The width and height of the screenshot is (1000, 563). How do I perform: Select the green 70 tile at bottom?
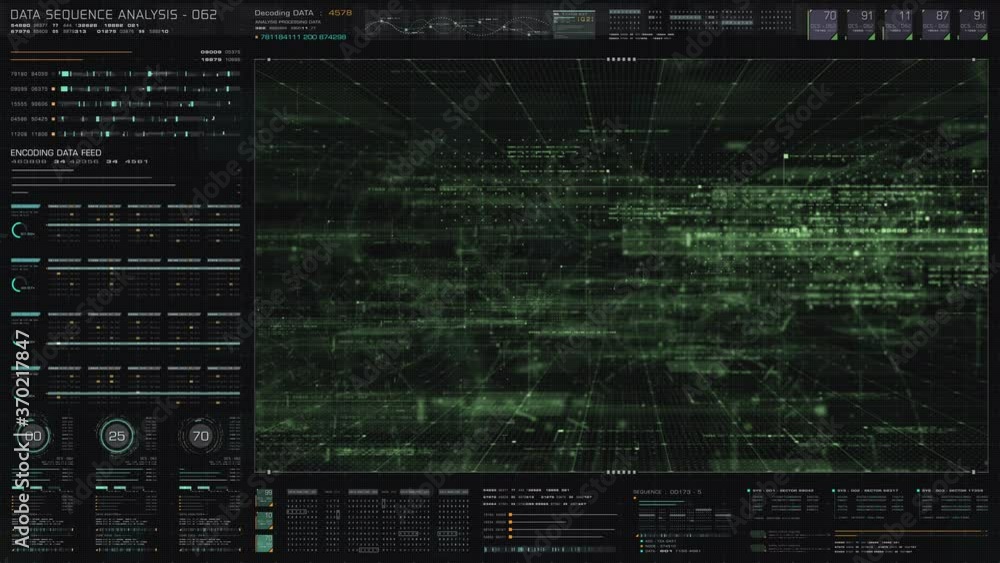point(265,543)
